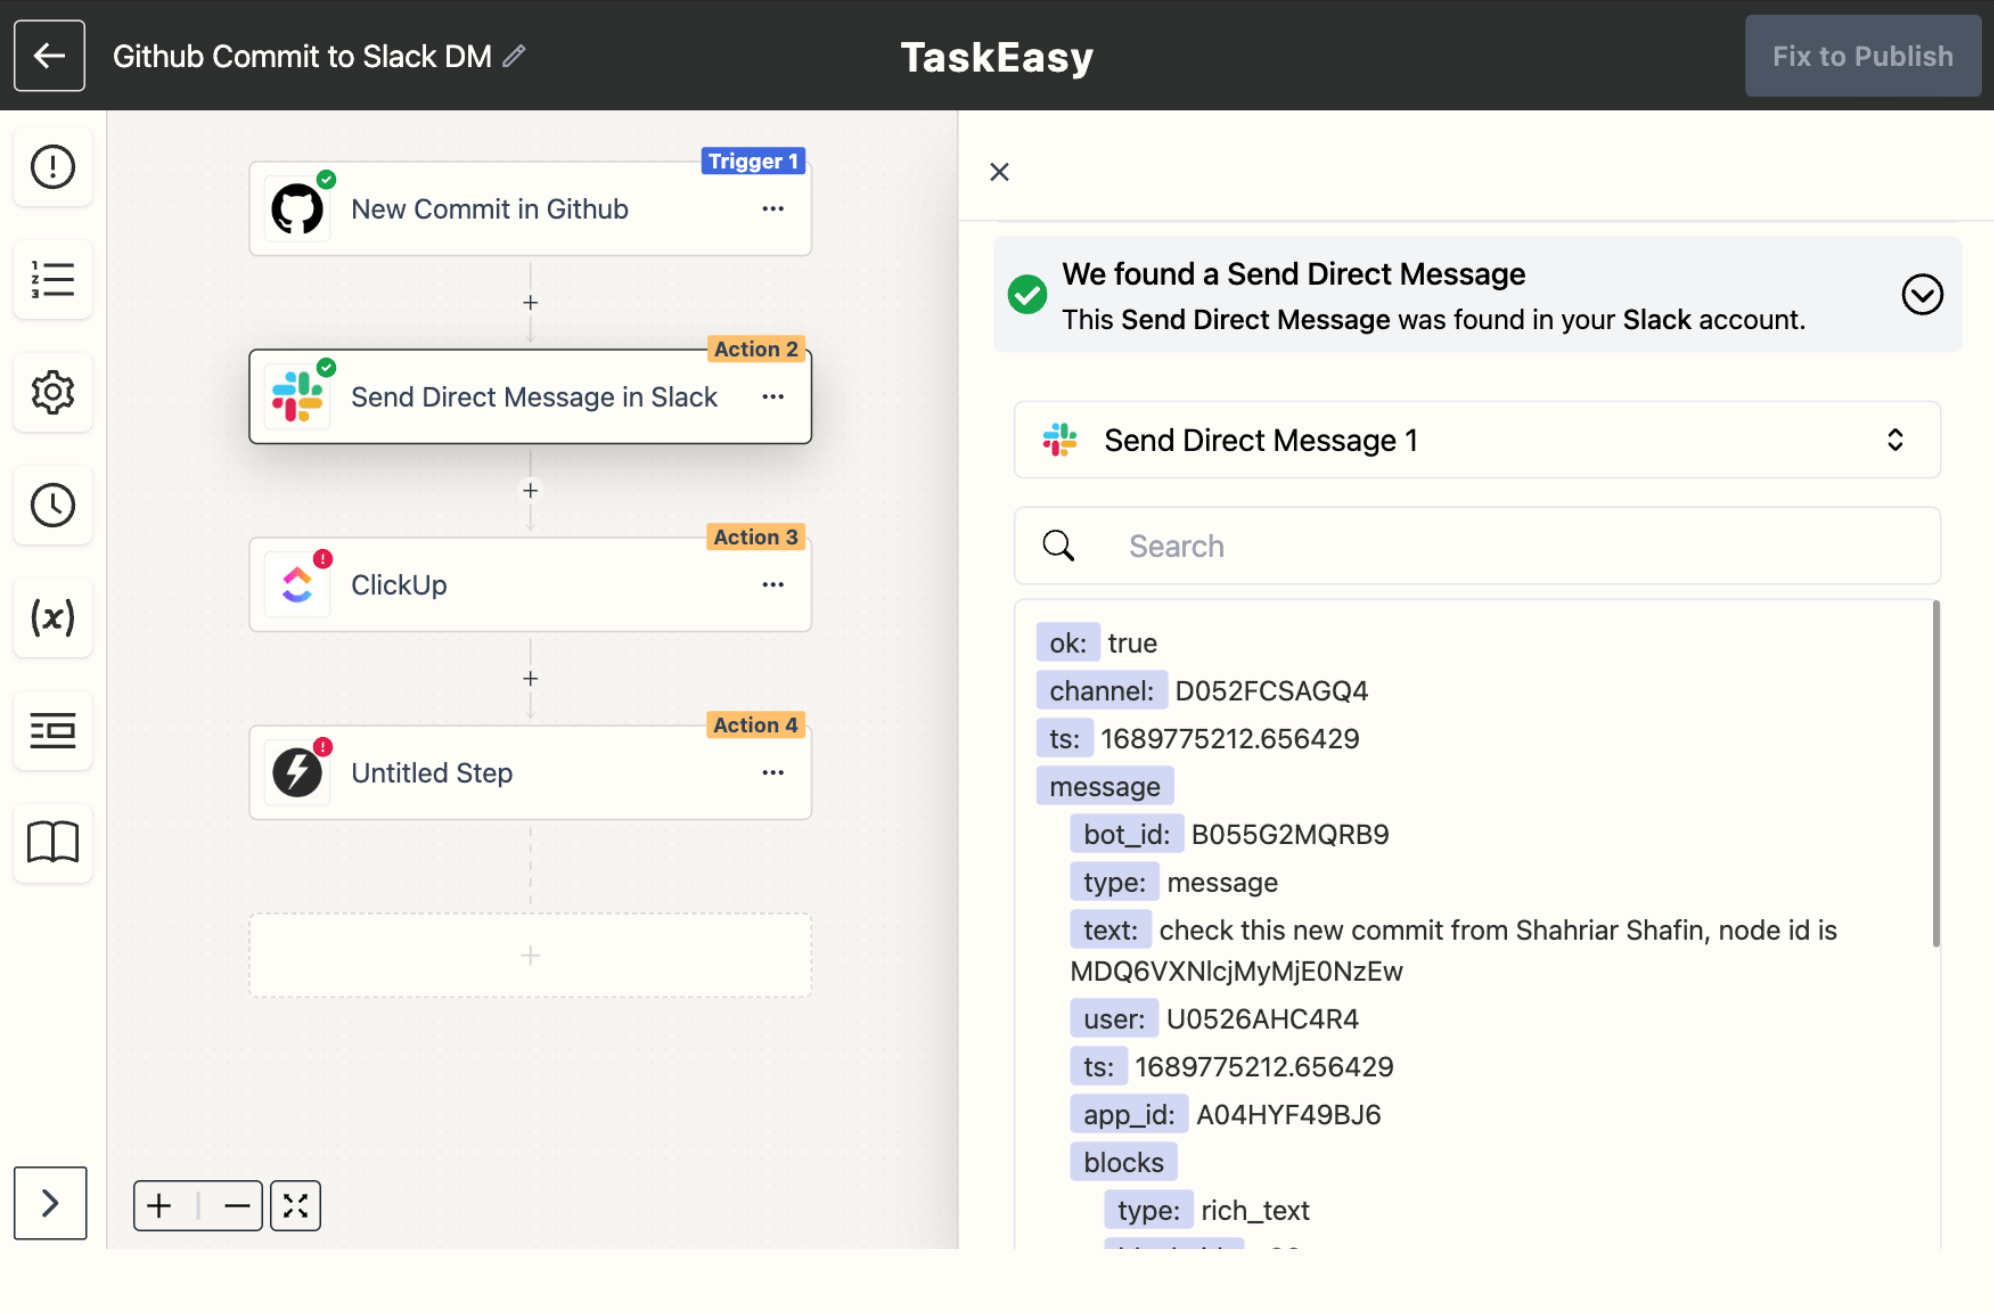Select the type: rich_text key tag
Image resolution: width=1994 pixels, height=1314 pixels.
tap(1148, 1211)
